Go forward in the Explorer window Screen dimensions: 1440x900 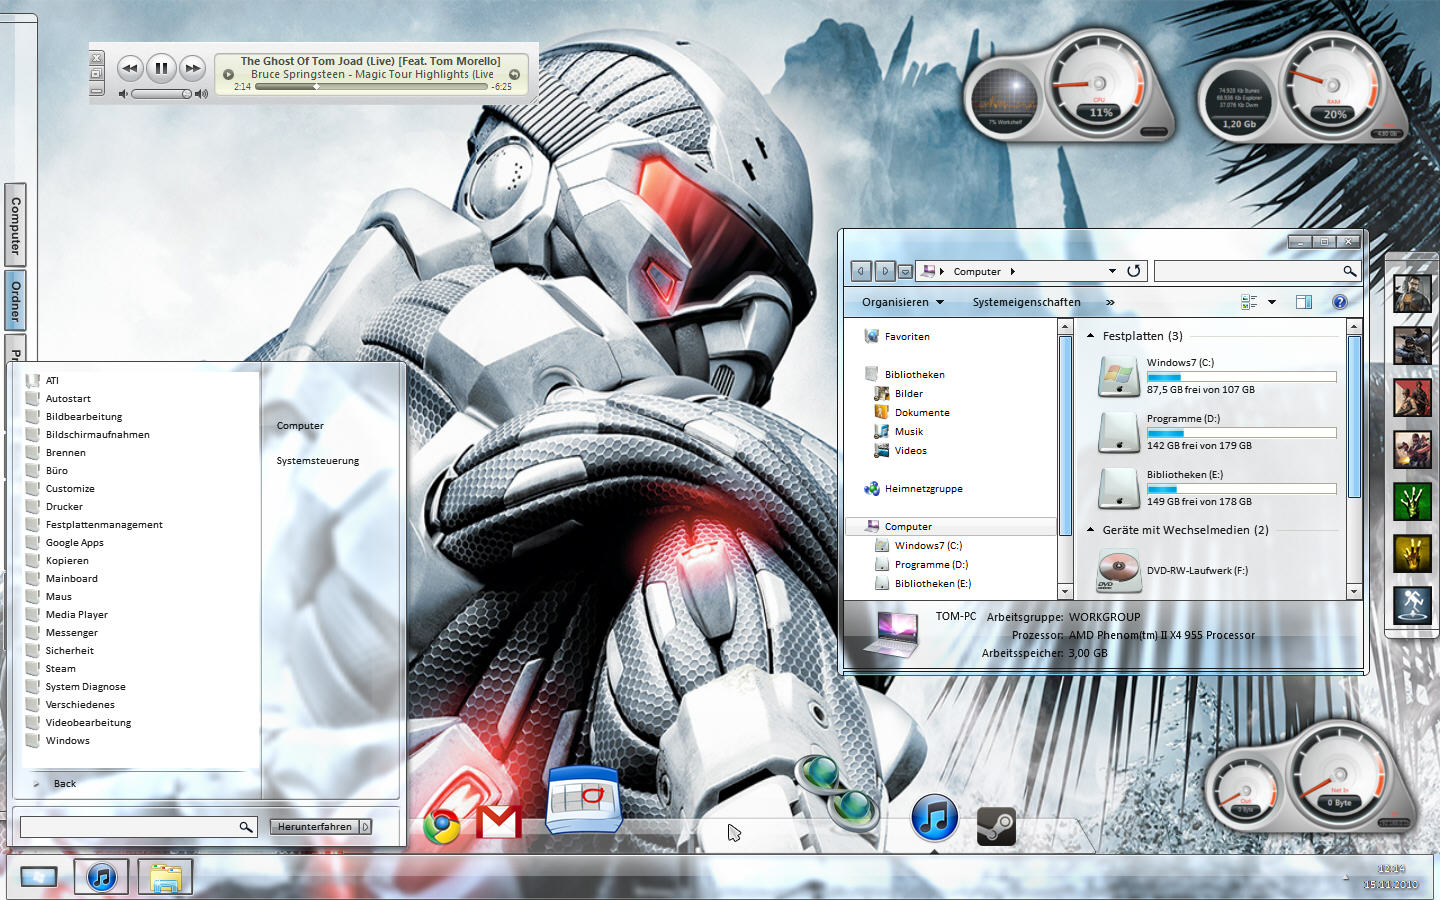(x=885, y=271)
